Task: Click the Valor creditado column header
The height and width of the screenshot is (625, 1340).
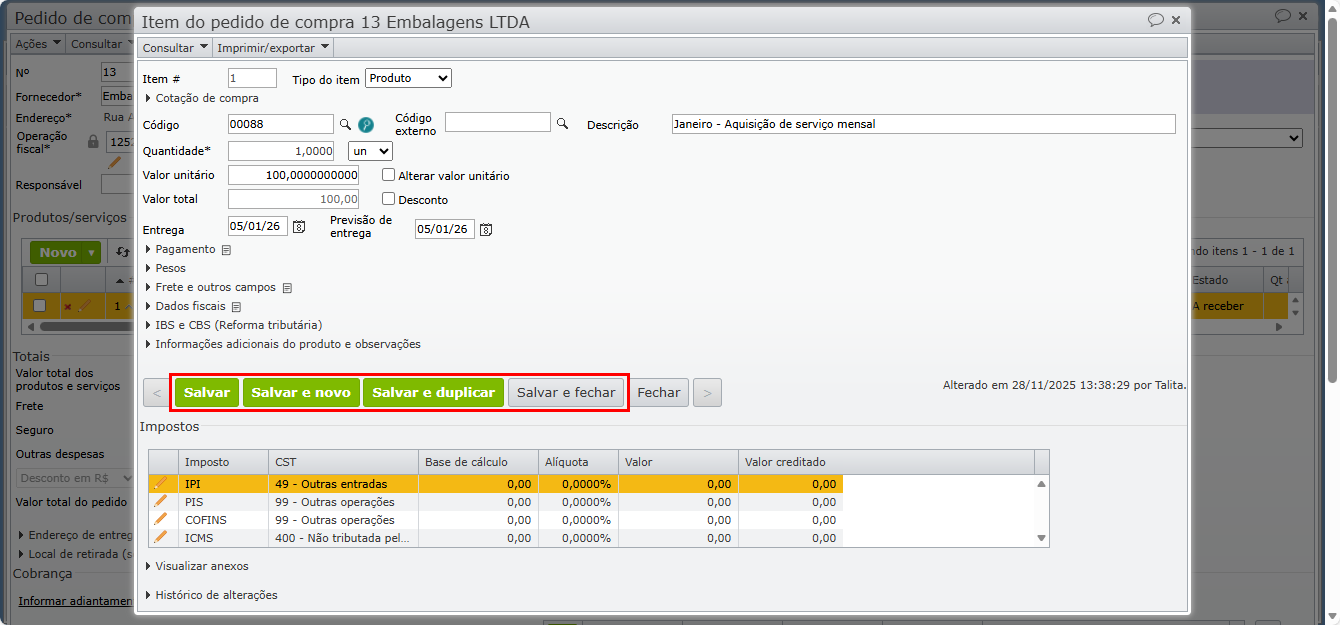Action: 886,462
